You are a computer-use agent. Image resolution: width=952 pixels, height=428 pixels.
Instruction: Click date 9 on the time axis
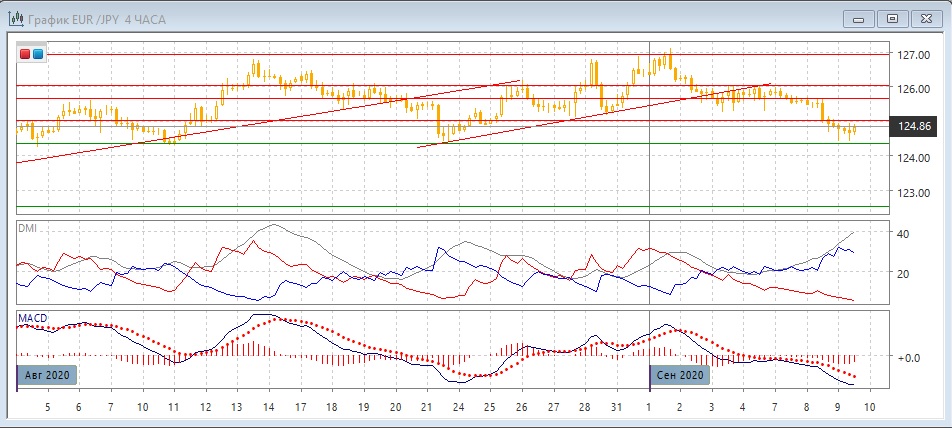838,408
